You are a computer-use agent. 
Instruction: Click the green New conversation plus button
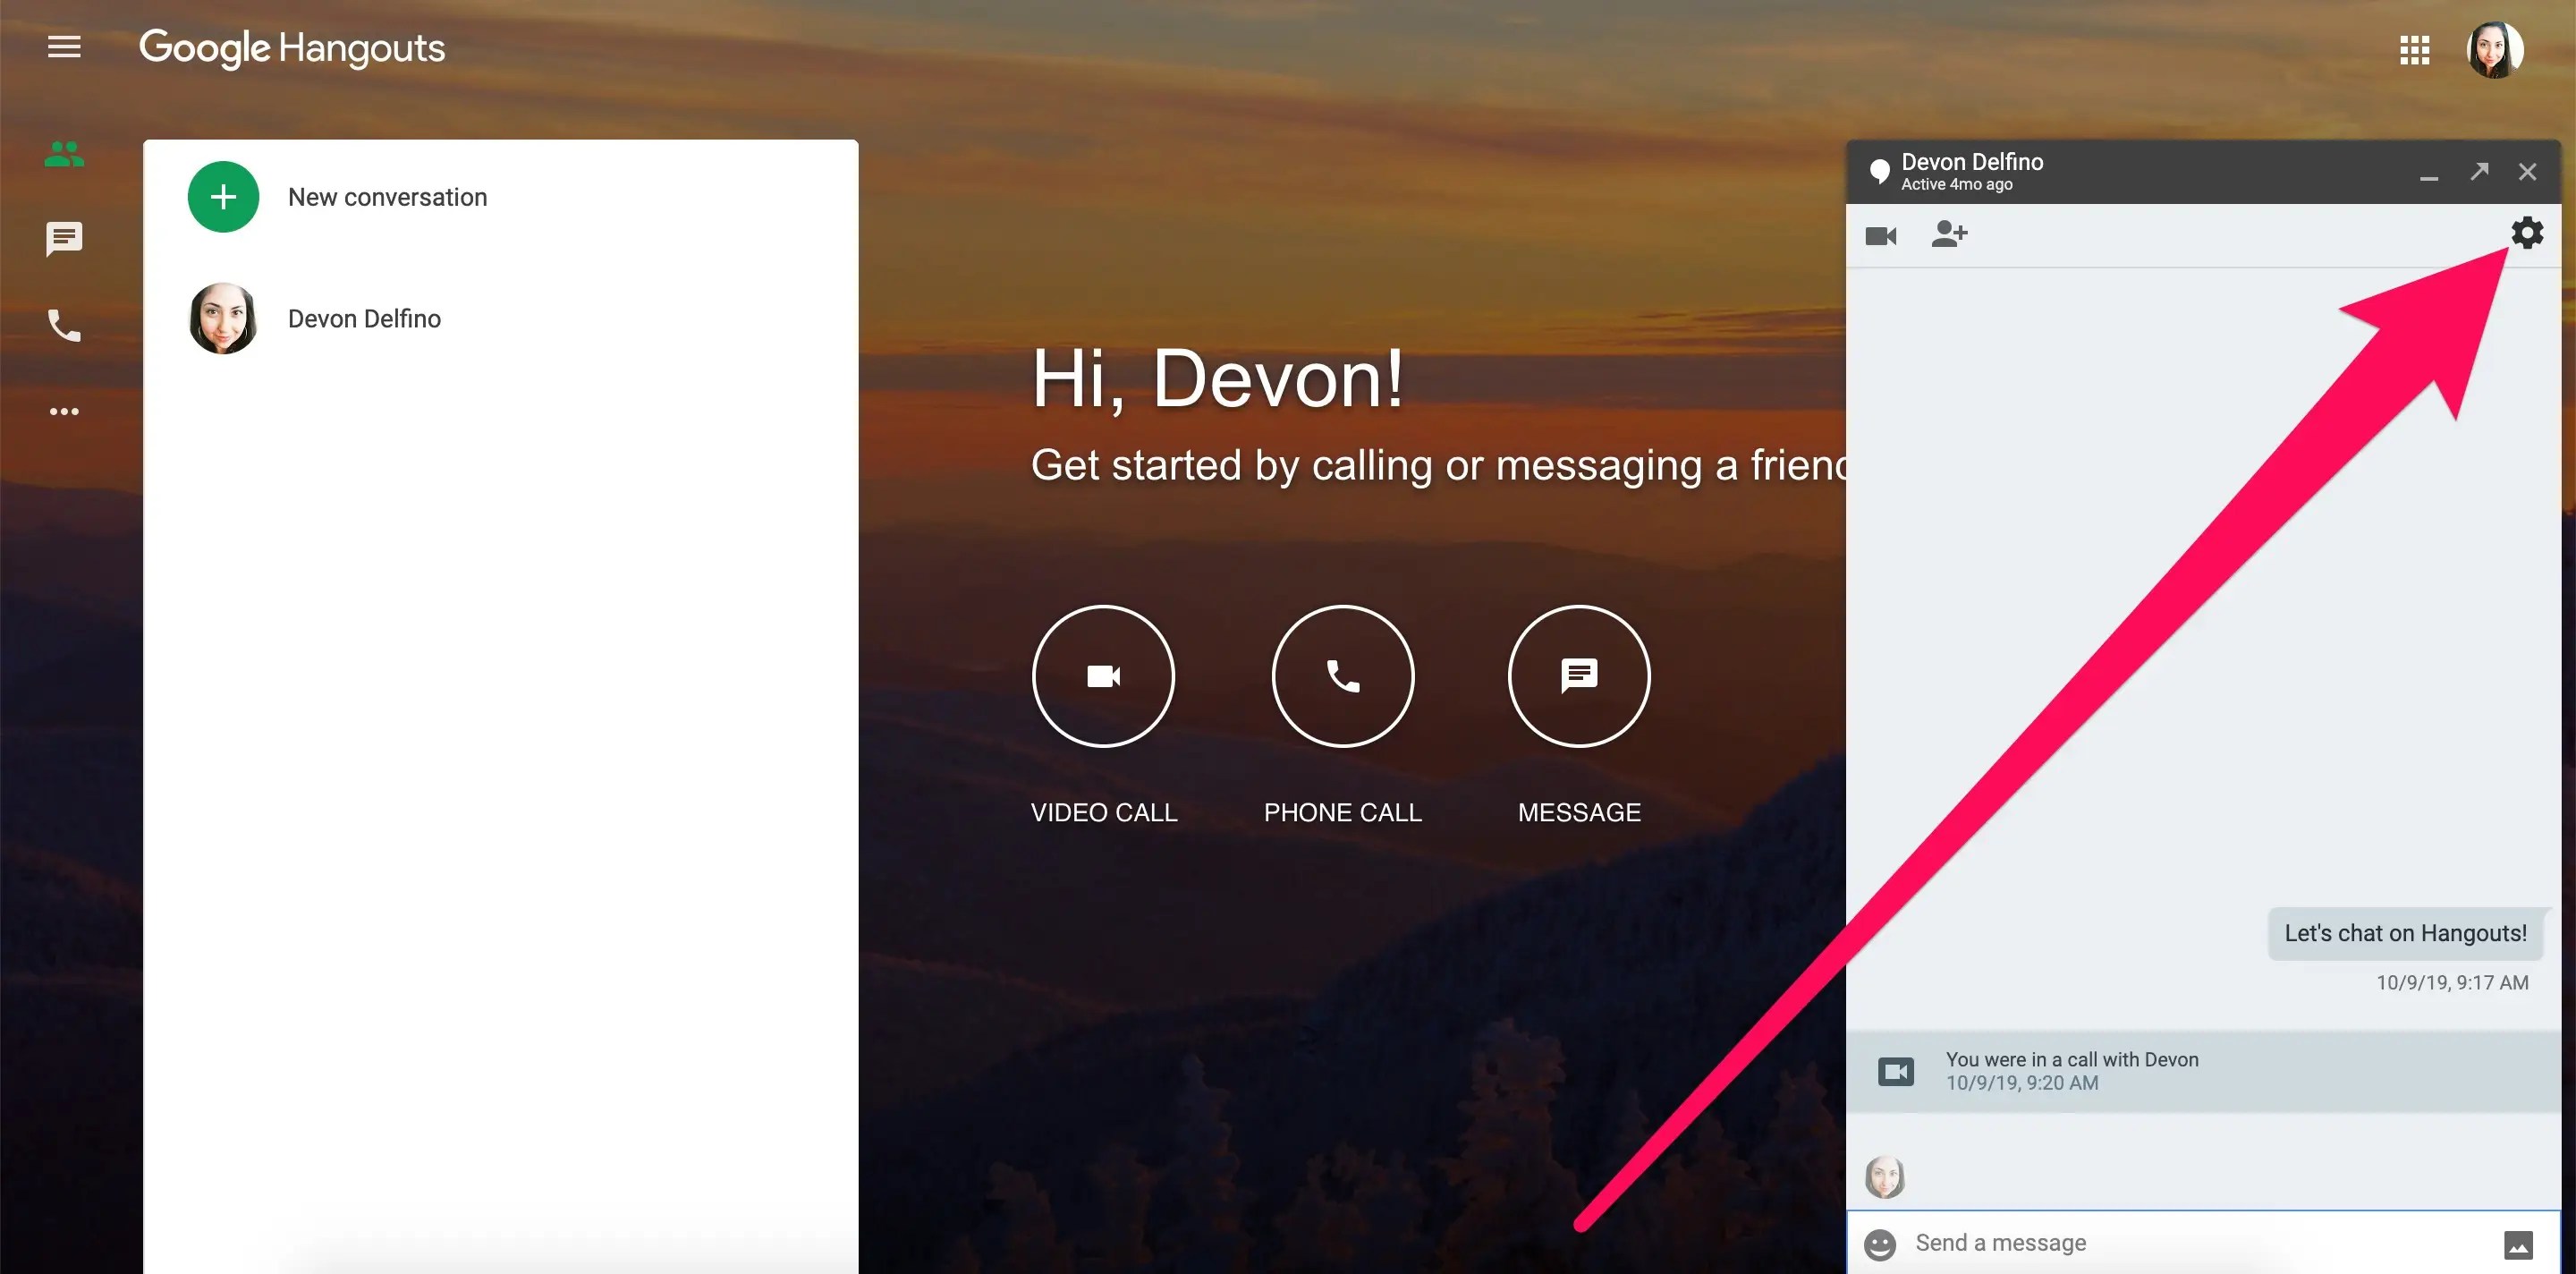223,197
